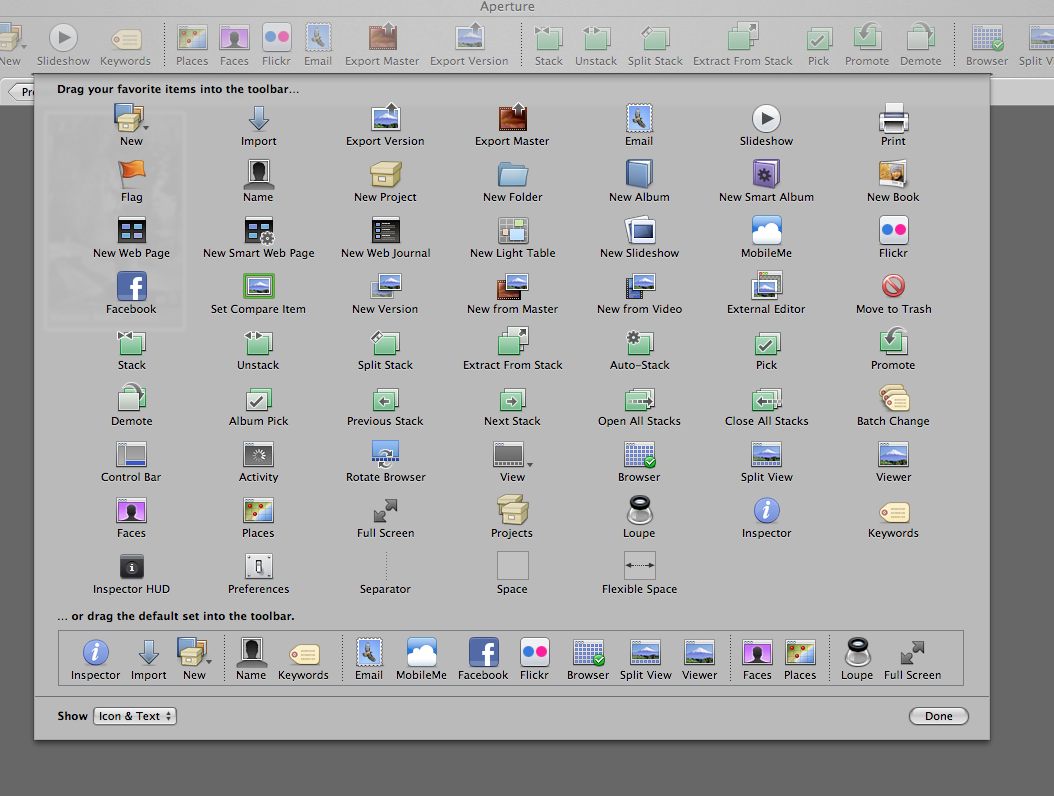Select Extract From Stack in the top toolbar

pos(743,45)
